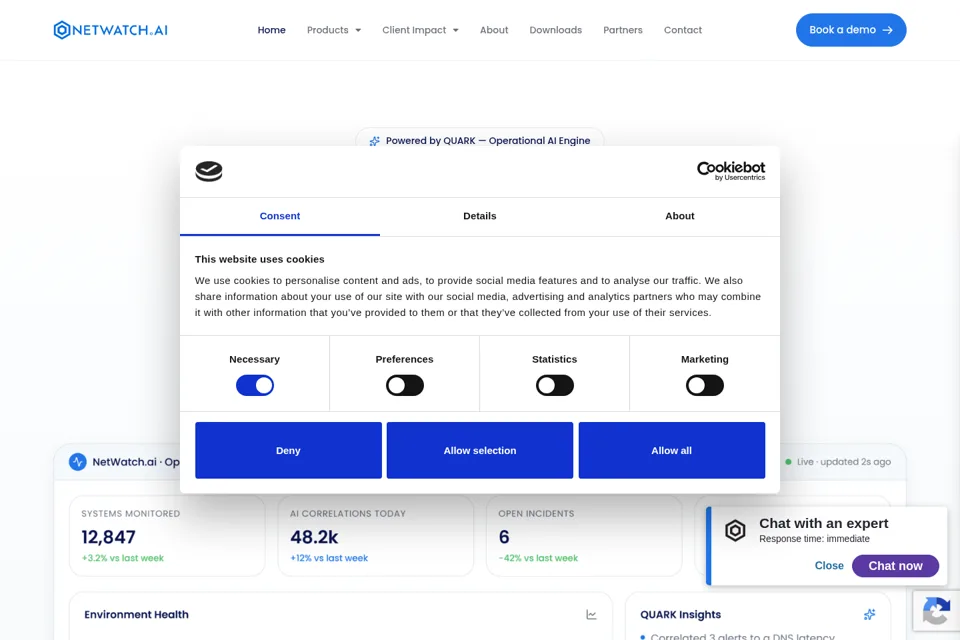Click '+12% vs last week' text
This screenshot has width=960, height=640.
point(329,558)
